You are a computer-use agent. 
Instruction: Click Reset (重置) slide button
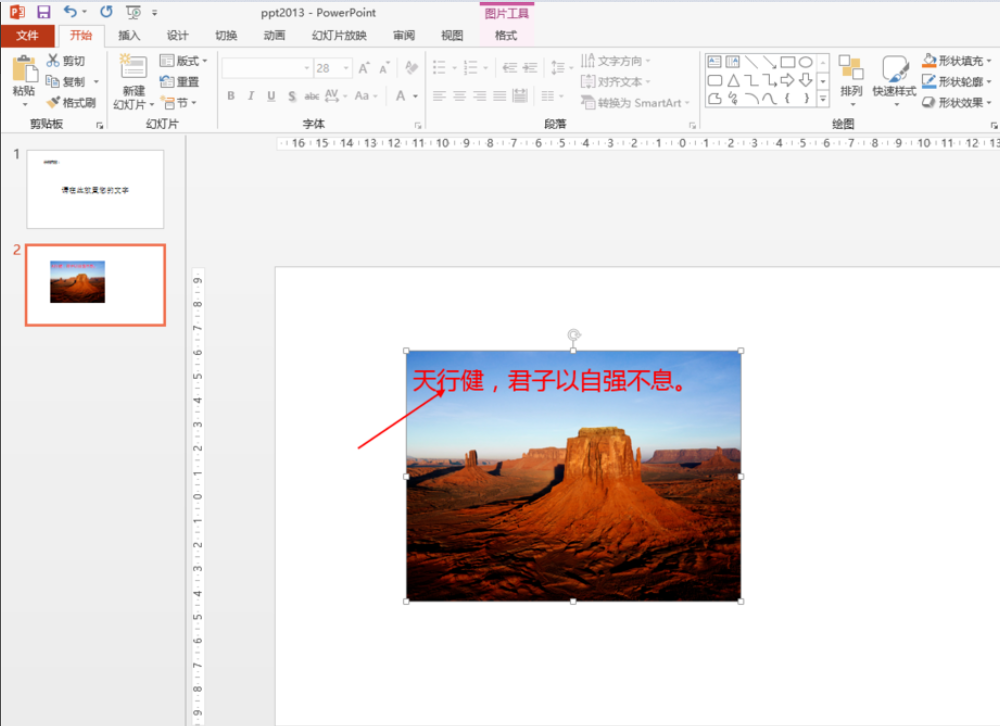179,82
